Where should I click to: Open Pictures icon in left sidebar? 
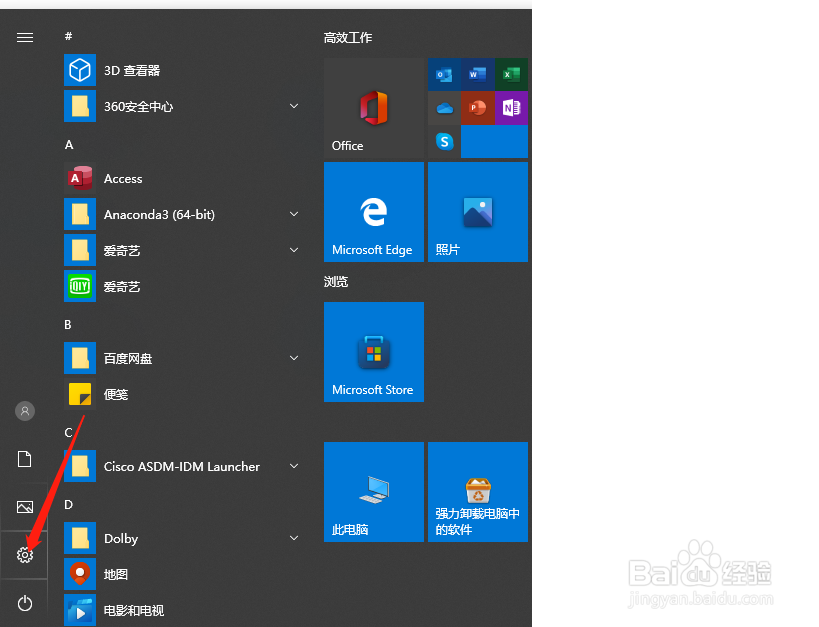click(x=25, y=507)
